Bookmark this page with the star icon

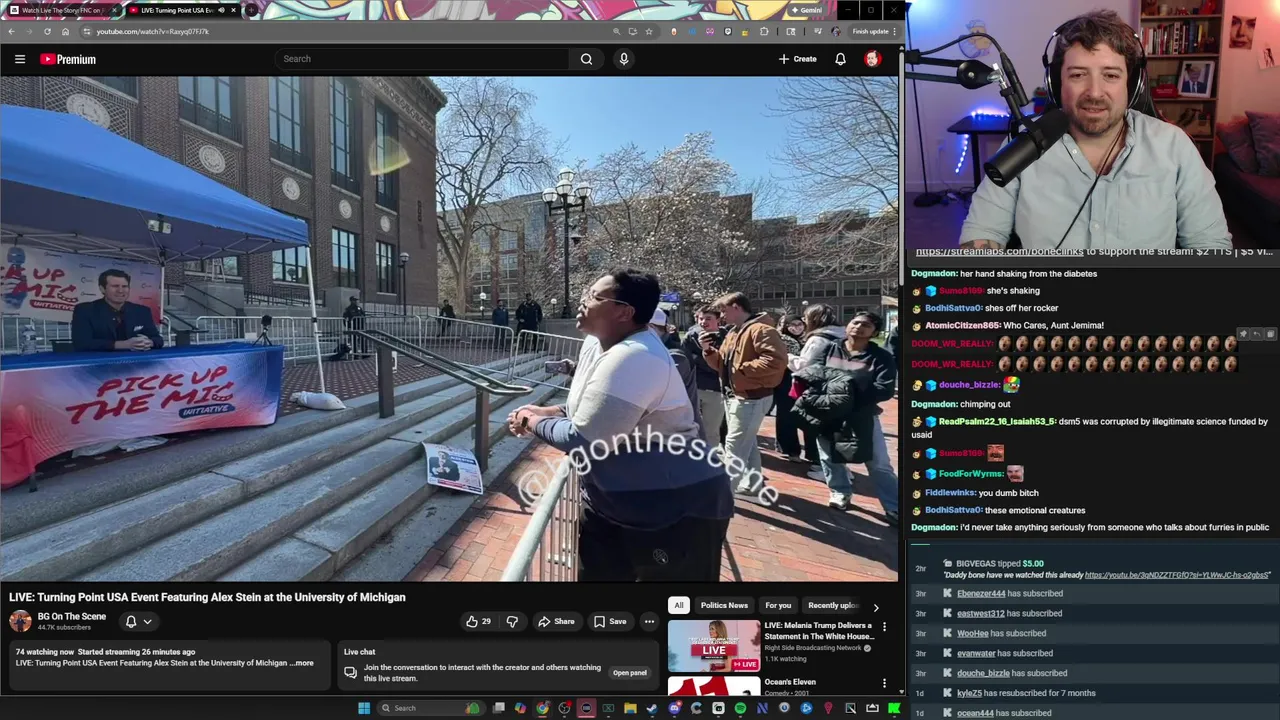coord(649,31)
